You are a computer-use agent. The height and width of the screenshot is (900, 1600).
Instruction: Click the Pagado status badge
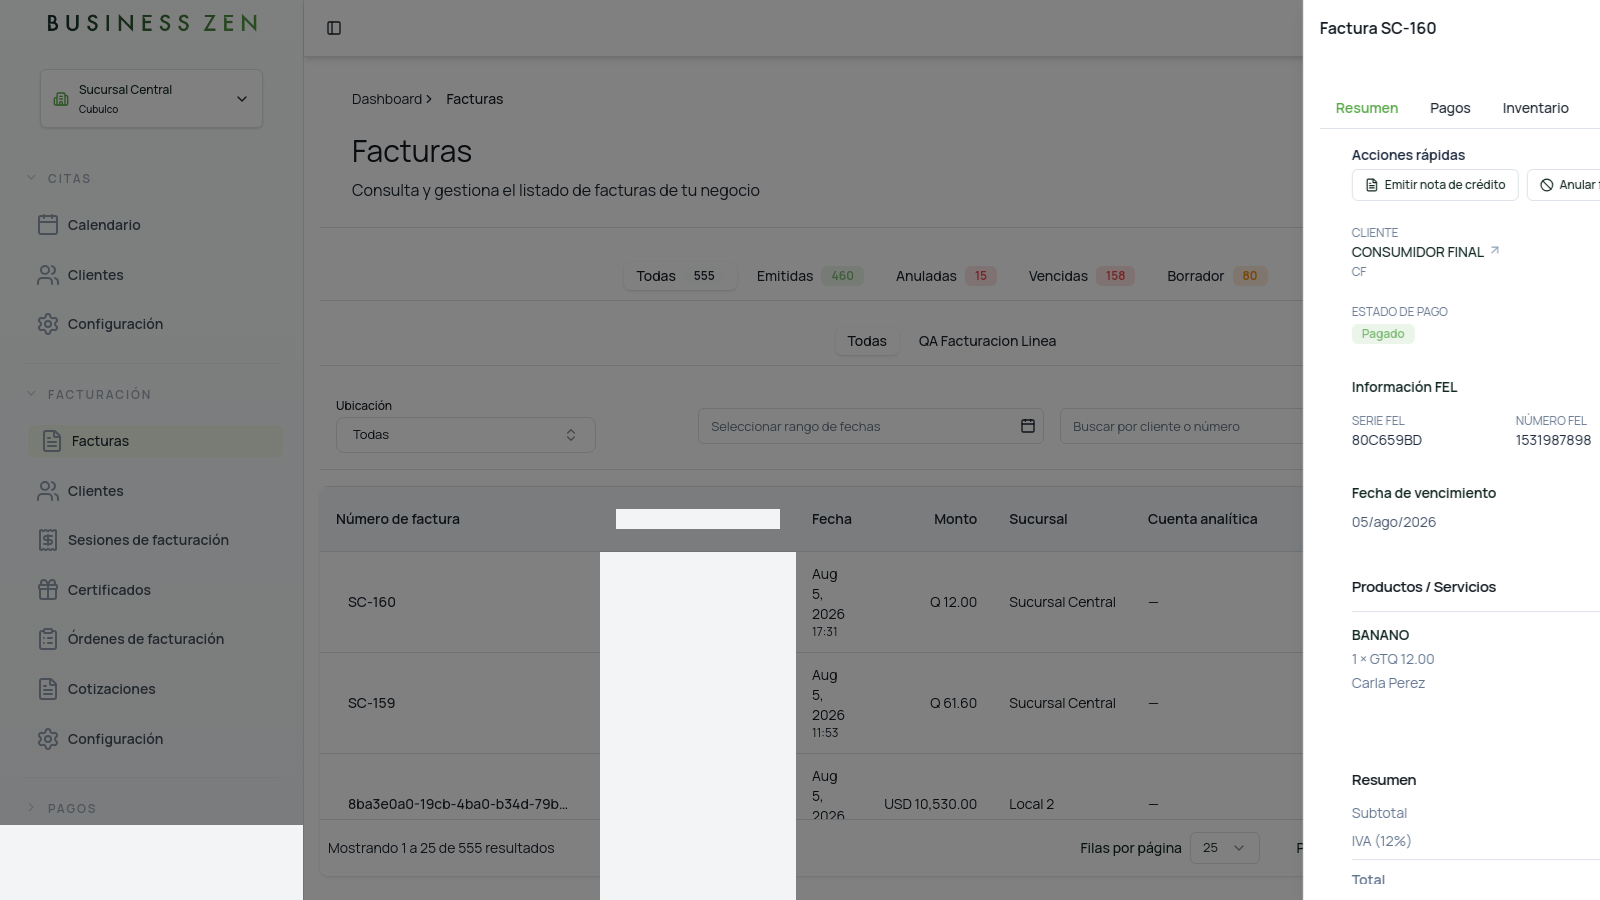click(1383, 334)
